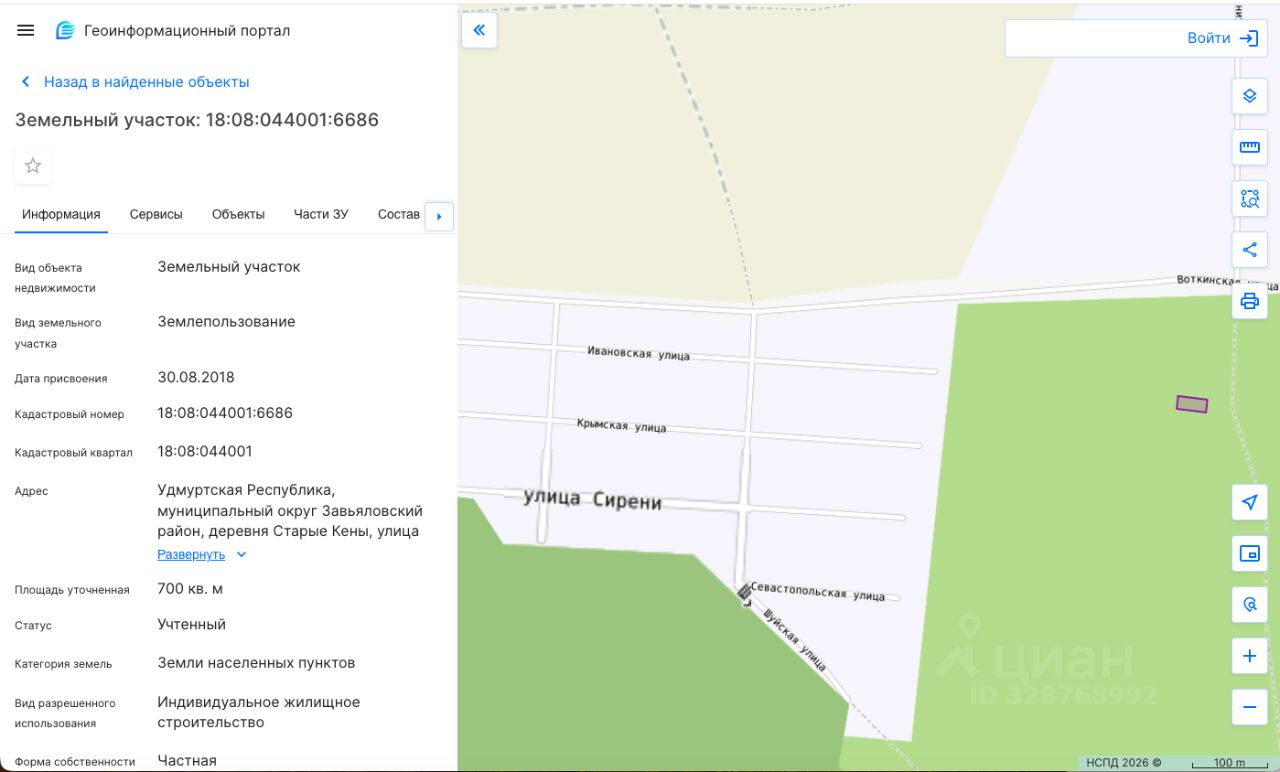This screenshot has width=1280, height=772.
Task: Zoom in on the map
Action: (x=1249, y=656)
